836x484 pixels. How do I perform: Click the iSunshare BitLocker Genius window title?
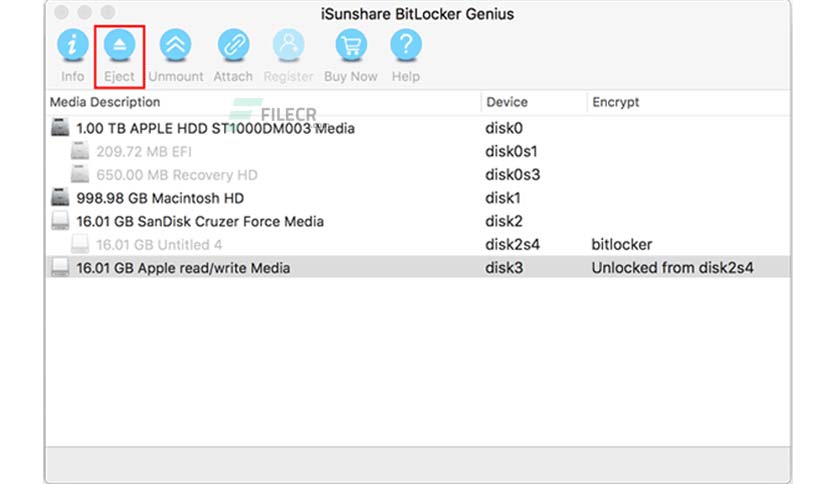click(417, 14)
